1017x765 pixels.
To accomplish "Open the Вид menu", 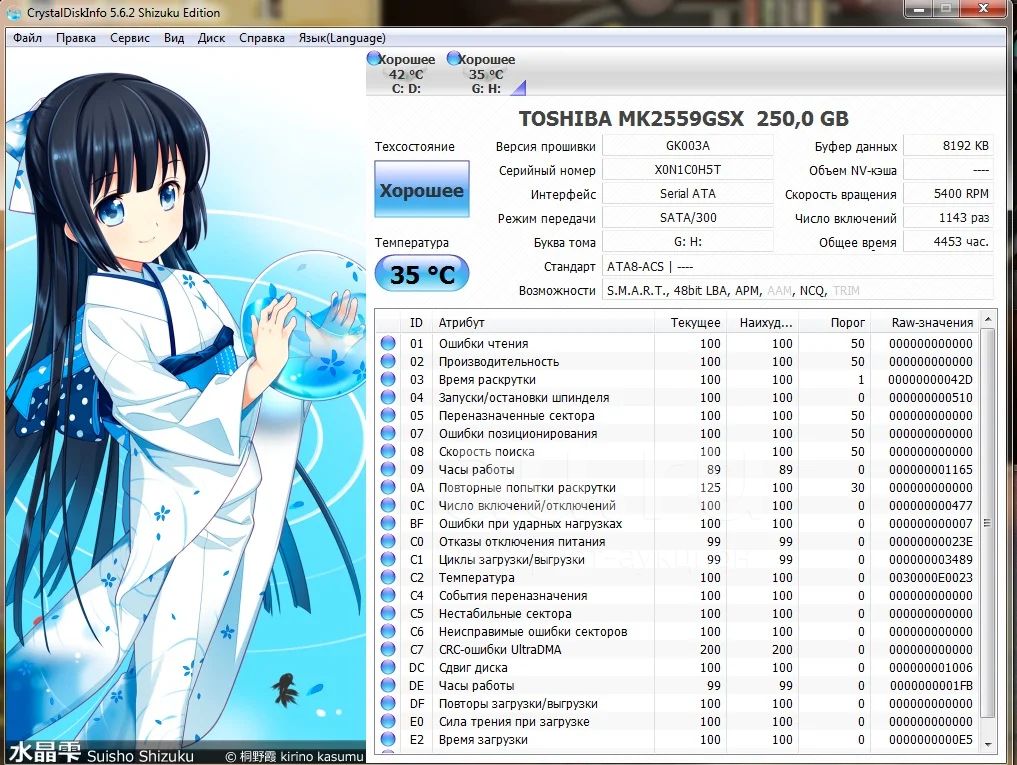I will pyautogui.click(x=174, y=38).
